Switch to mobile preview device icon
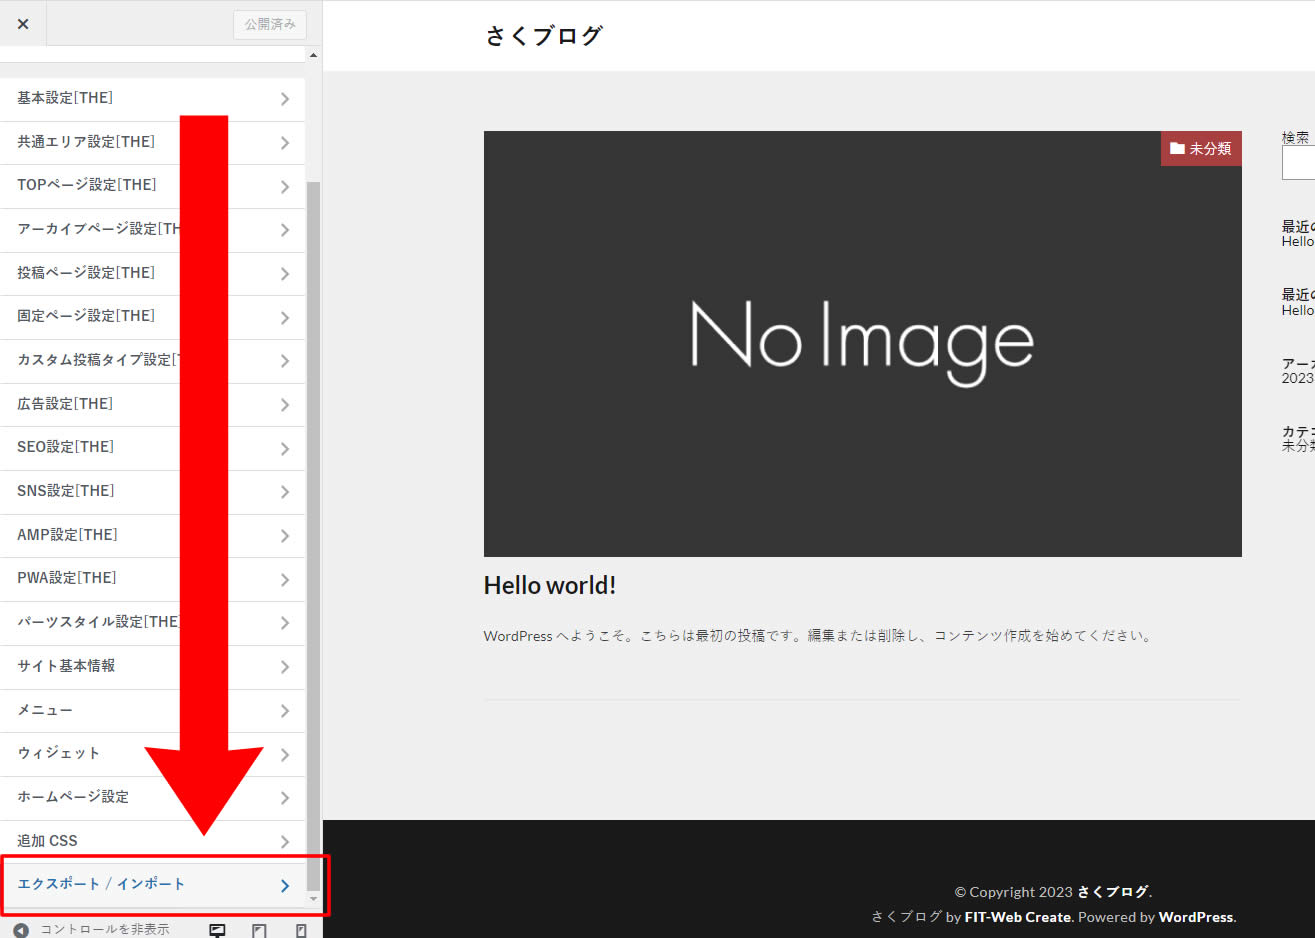This screenshot has height=938, width=1315. pyautogui.click(x=301, y=930)
